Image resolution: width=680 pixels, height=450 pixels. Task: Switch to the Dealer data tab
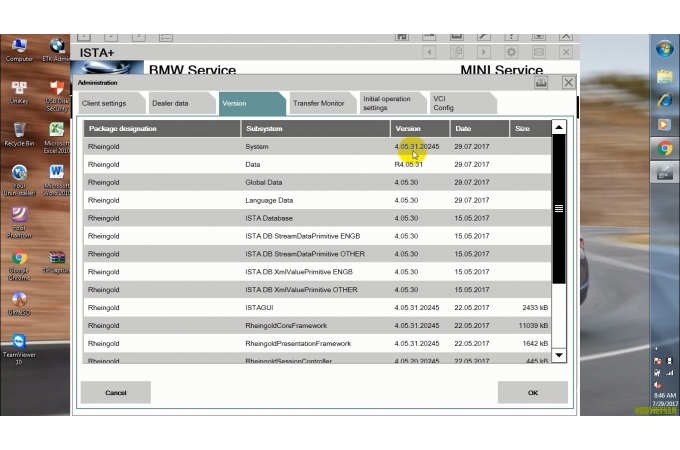tap(181, 103)
